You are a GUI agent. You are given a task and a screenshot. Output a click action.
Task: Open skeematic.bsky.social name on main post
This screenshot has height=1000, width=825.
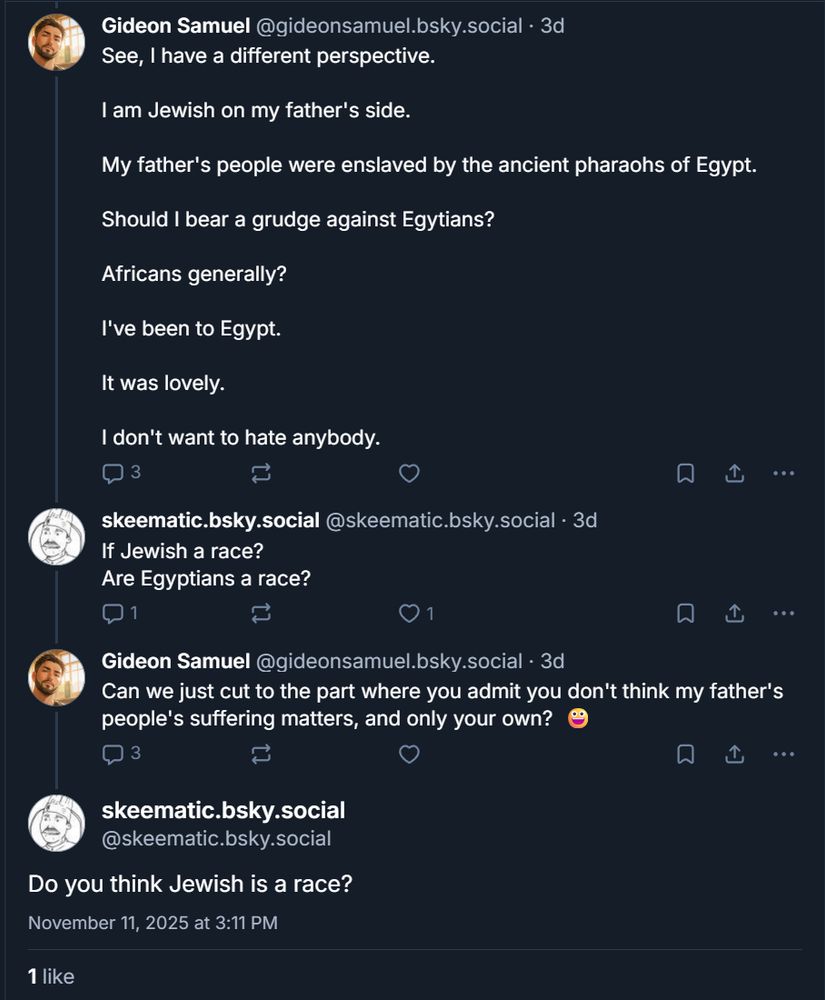click(x=223, y=810)
